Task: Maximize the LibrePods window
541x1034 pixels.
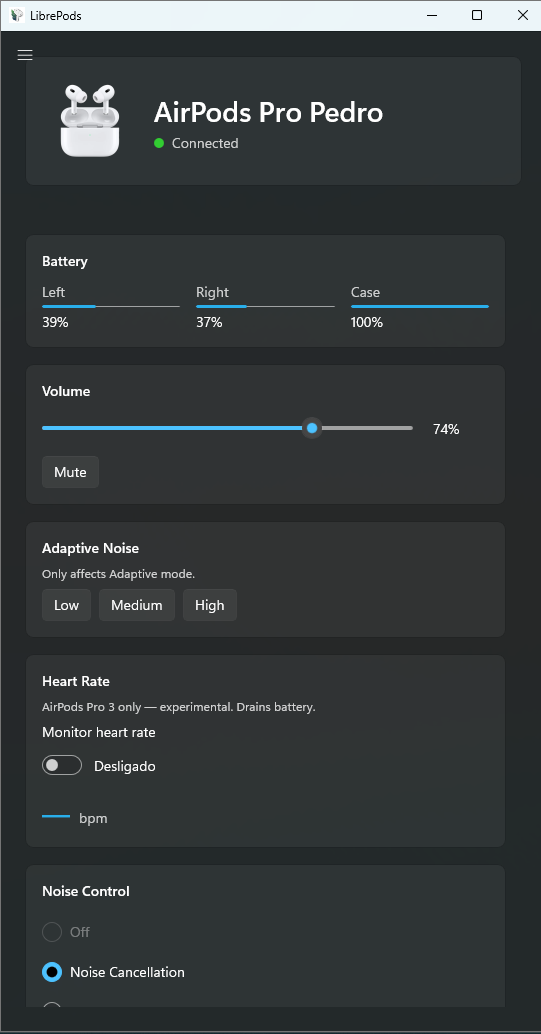Action: 477,15
